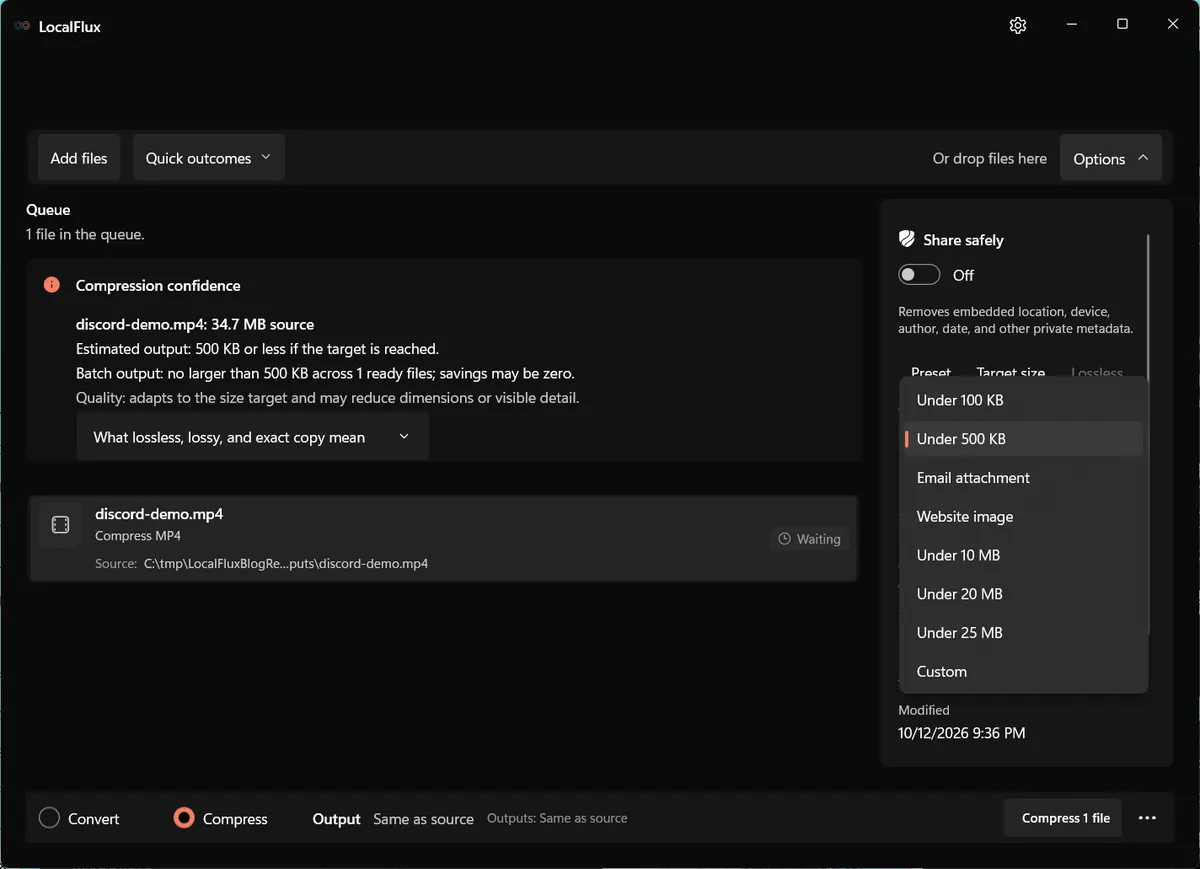This screenshot has width=1200, height=869.
Task: Click the Compress 1 file button
Action: pos(1065,818)
